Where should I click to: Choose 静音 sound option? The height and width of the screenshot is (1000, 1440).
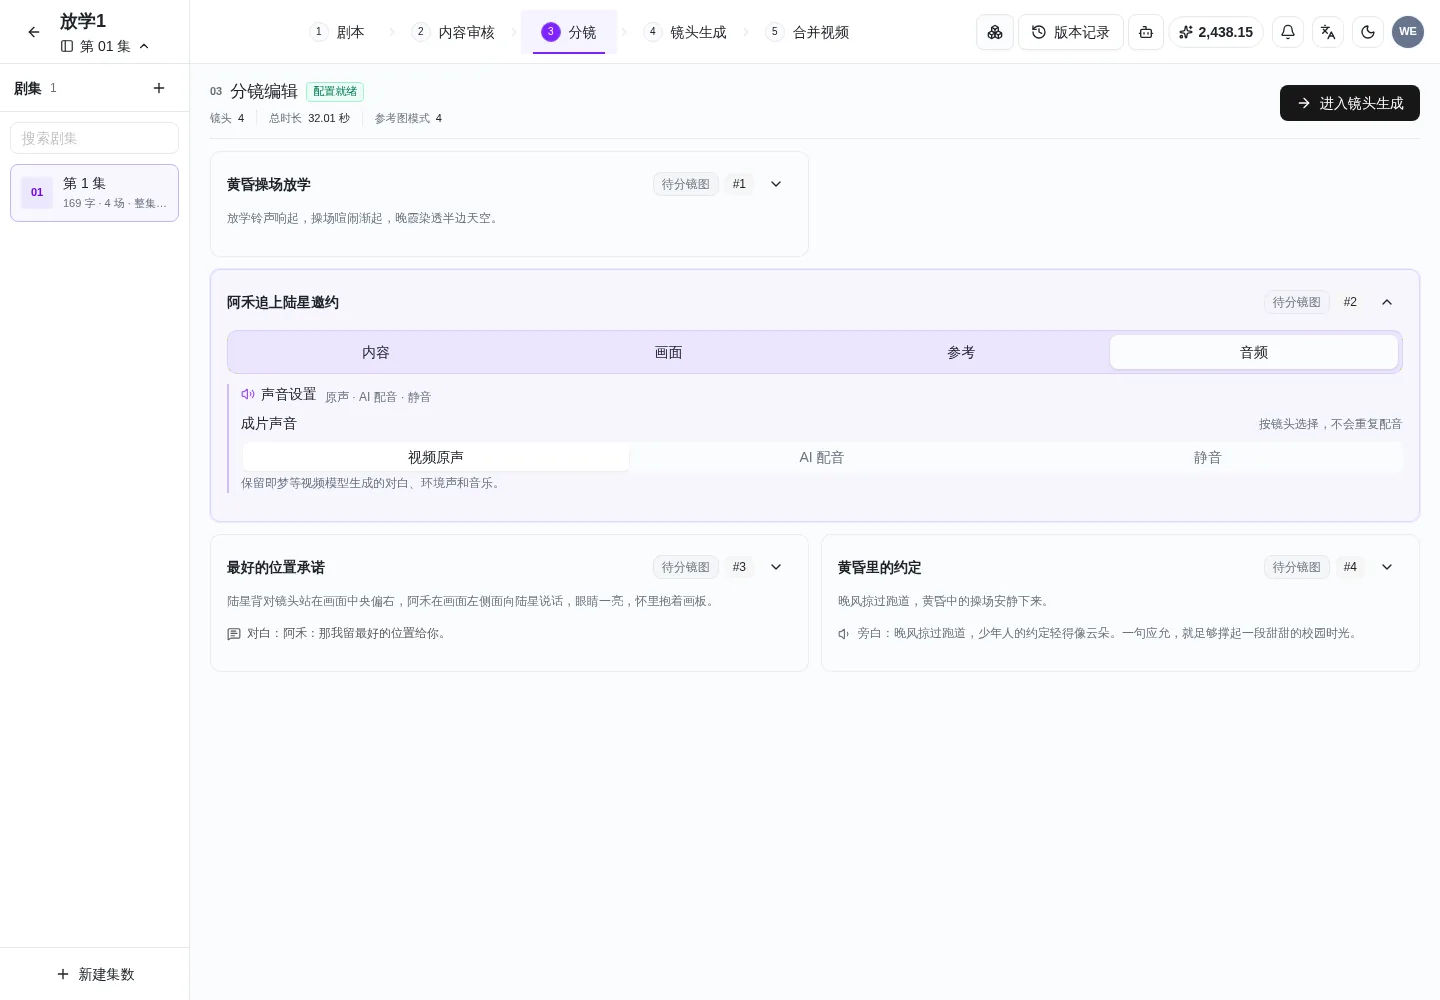pyautogui.click(x=1208, y=457)
